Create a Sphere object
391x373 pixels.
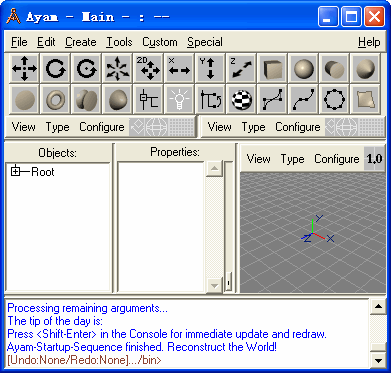pyautogui.click(x=303, y=68)
